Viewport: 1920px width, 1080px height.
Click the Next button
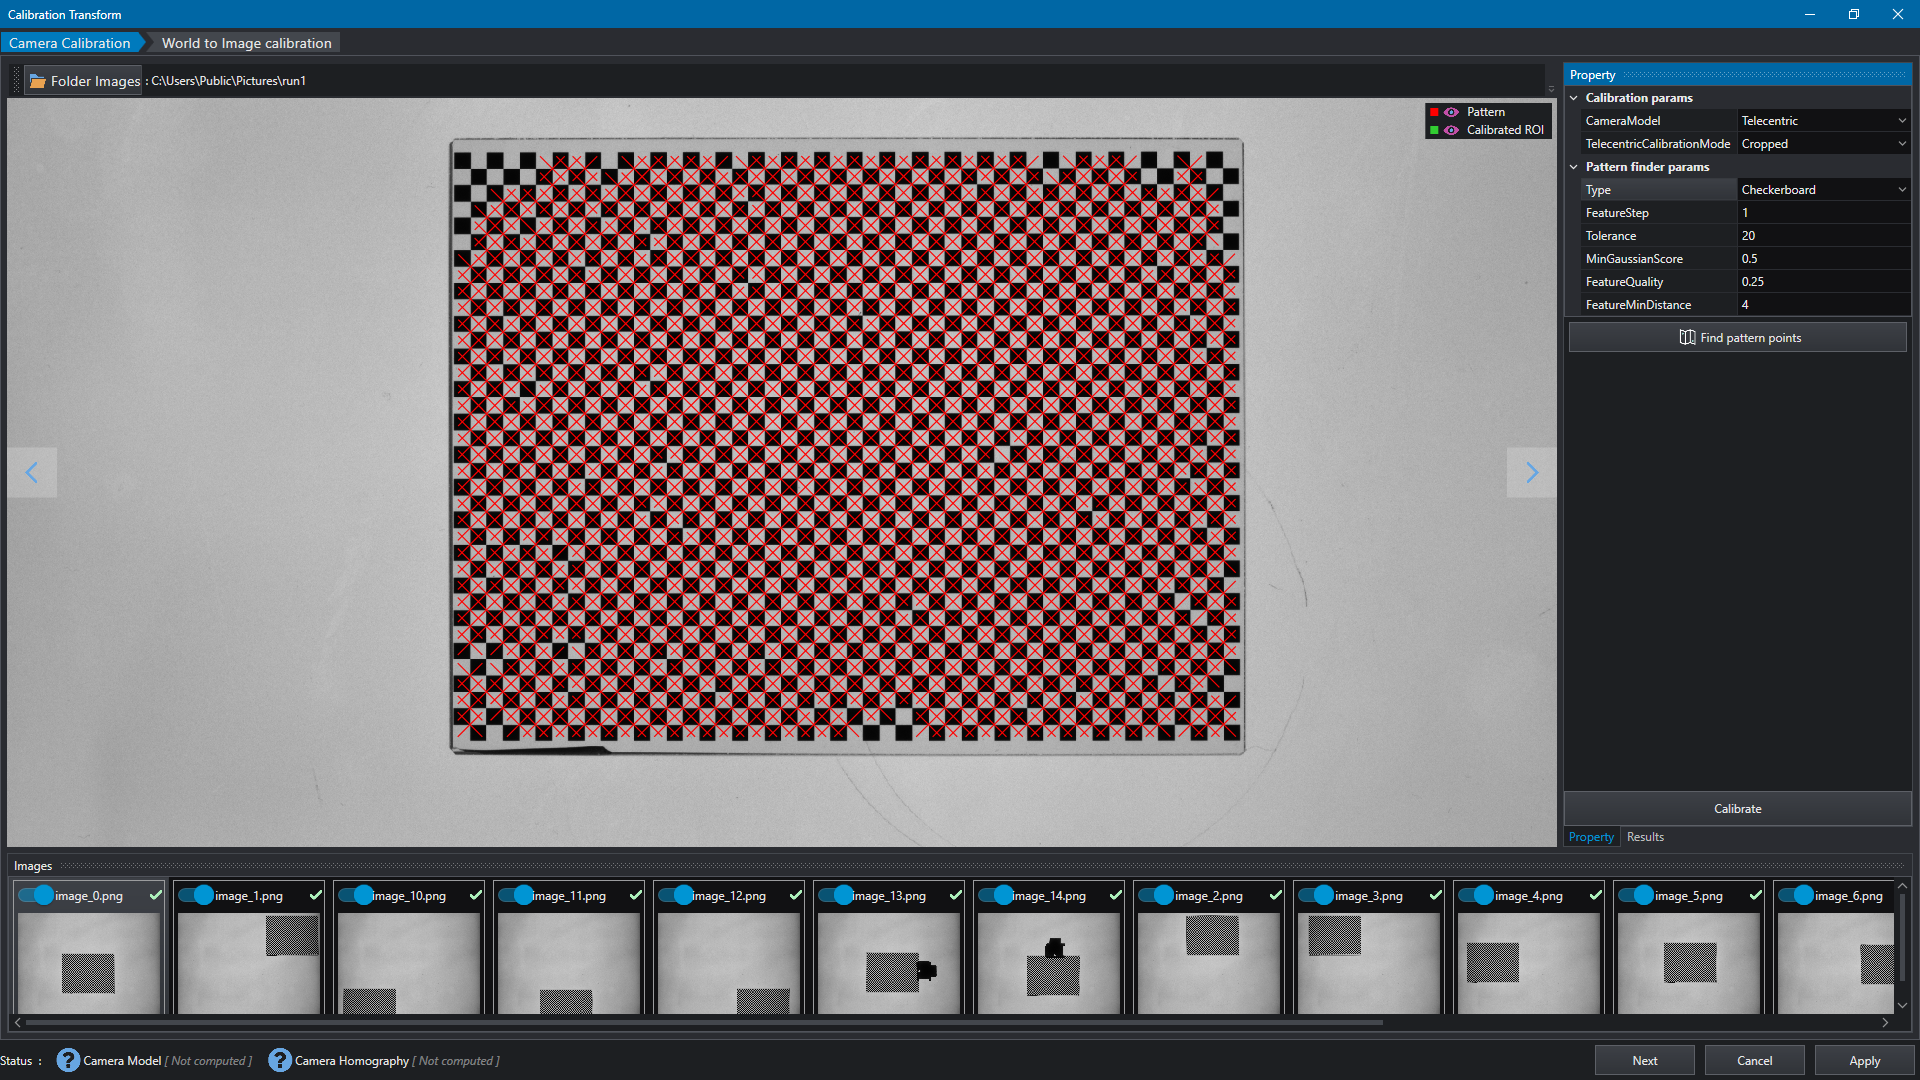click(x=1645, y=1061)
